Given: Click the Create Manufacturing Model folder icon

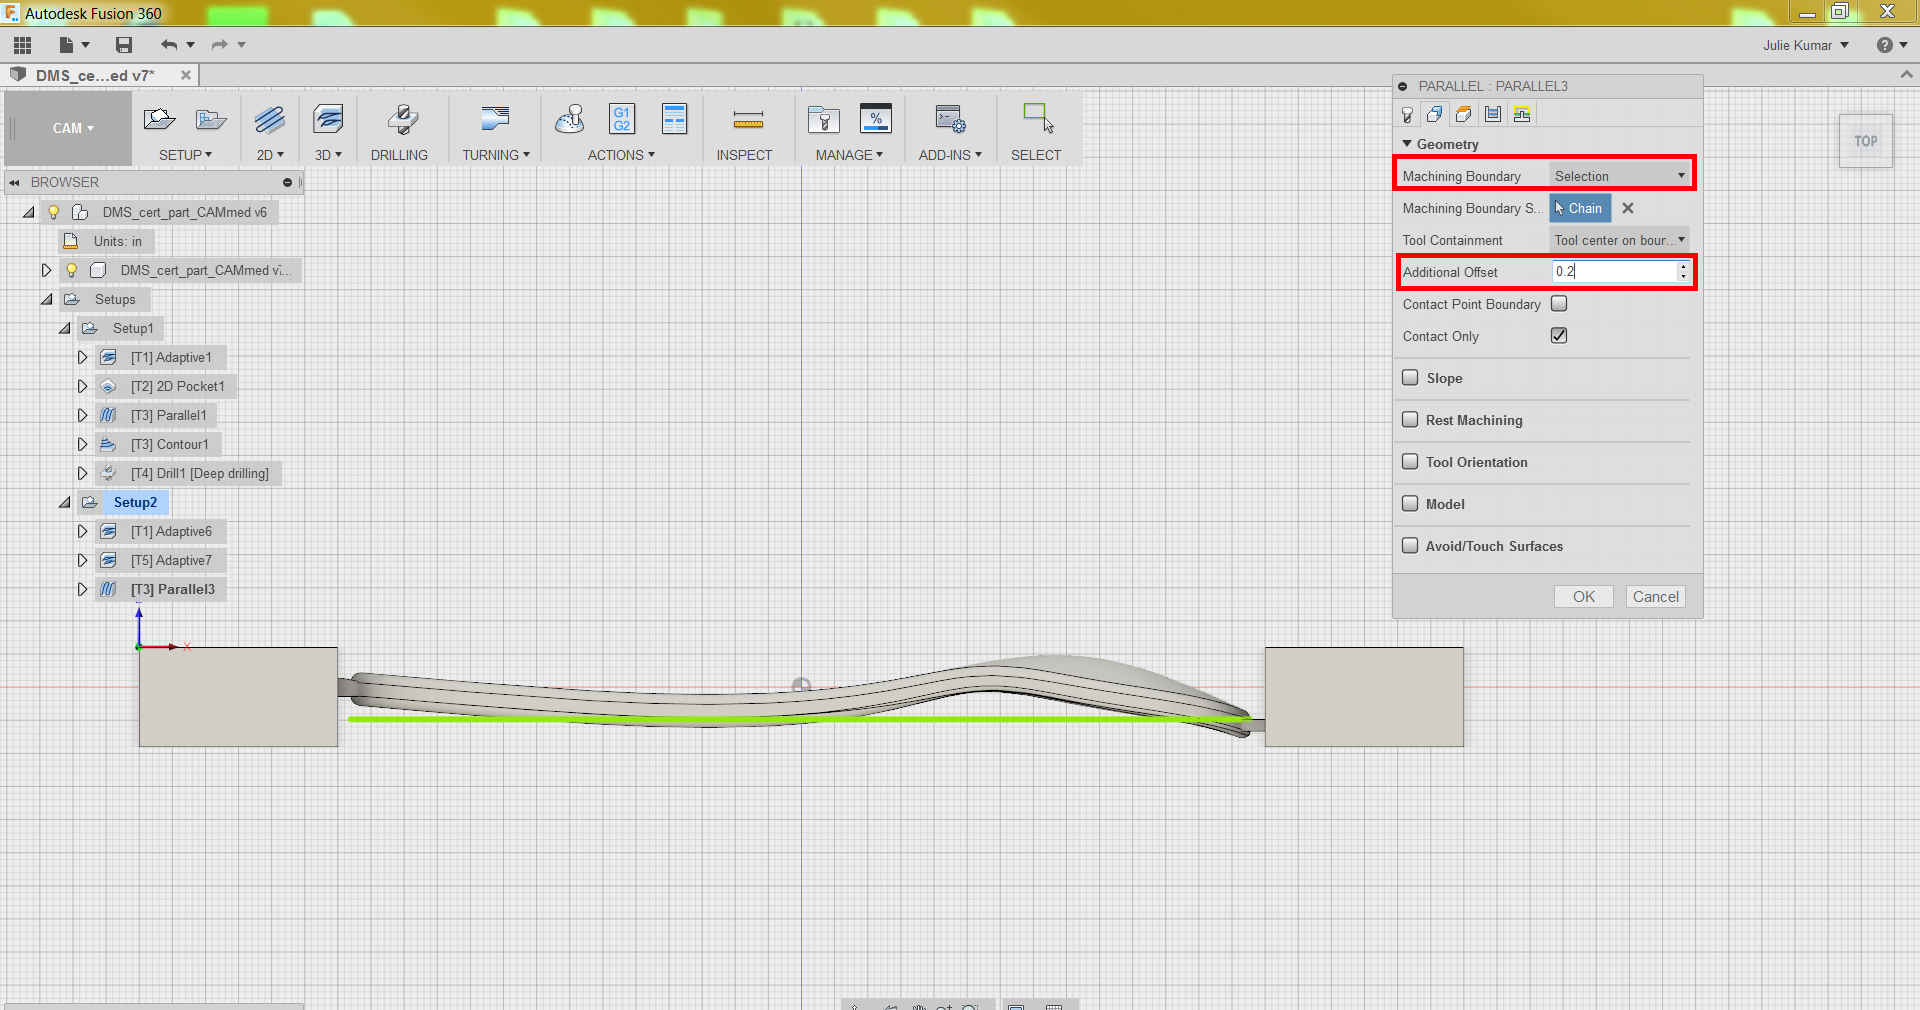Looking at the screenshot, I should [x=211, y=120].
